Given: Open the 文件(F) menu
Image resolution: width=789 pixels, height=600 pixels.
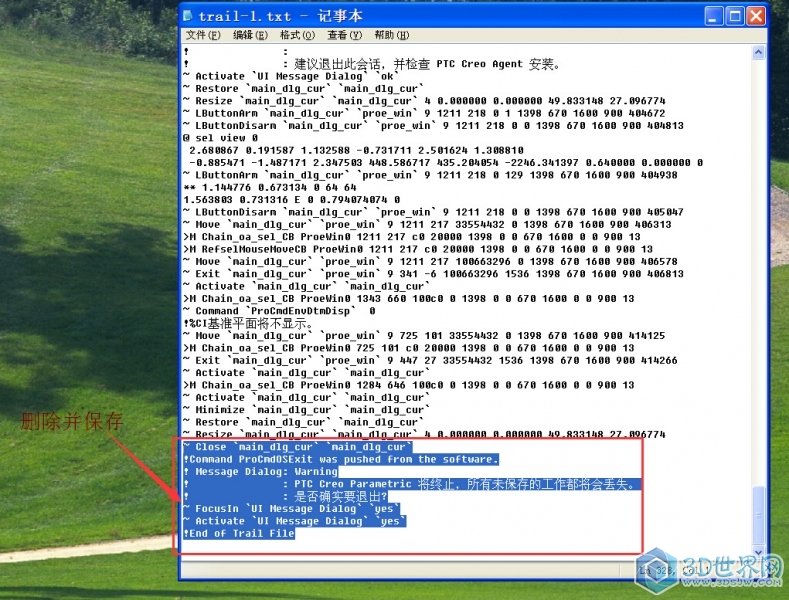Looking at the screenshot, I should point(203,35).
